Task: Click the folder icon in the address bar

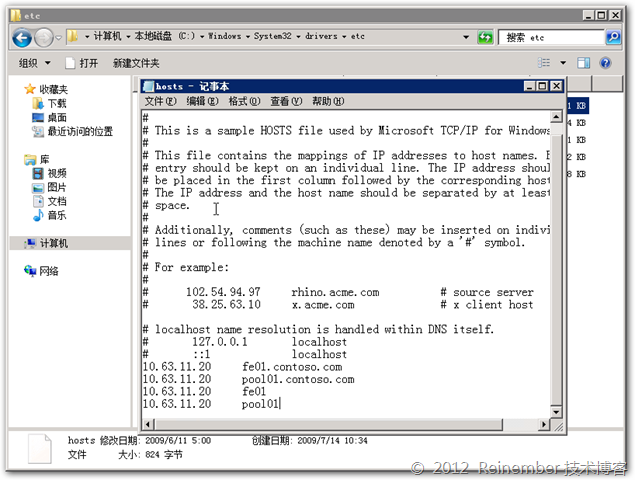Action: click(72, 36)
